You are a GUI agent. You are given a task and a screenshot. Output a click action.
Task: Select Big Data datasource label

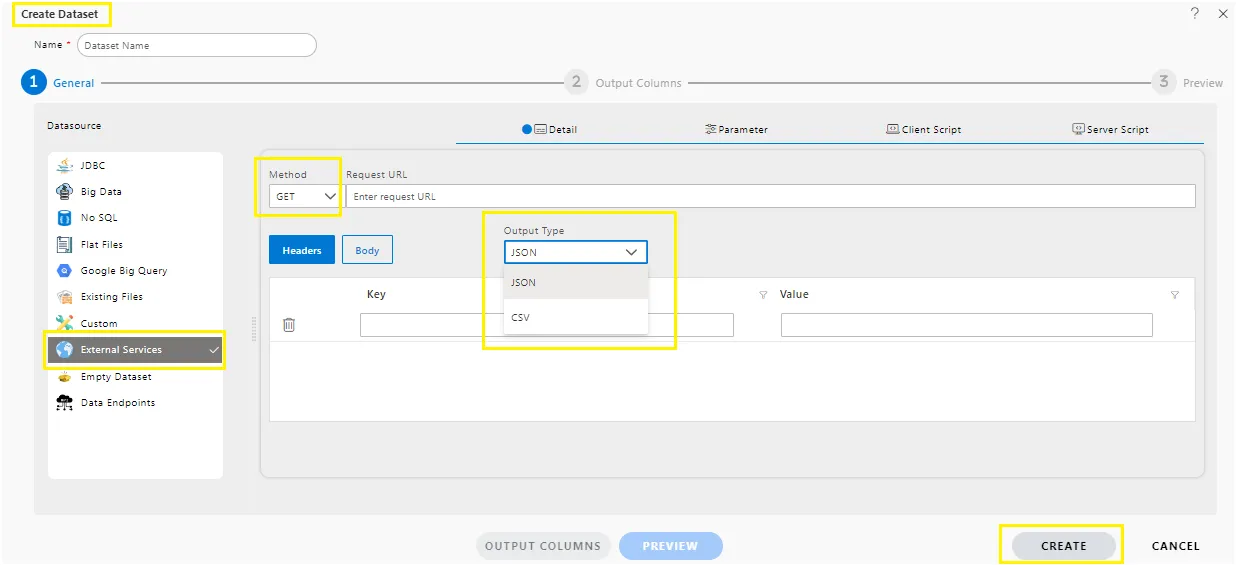click(101, 191)
